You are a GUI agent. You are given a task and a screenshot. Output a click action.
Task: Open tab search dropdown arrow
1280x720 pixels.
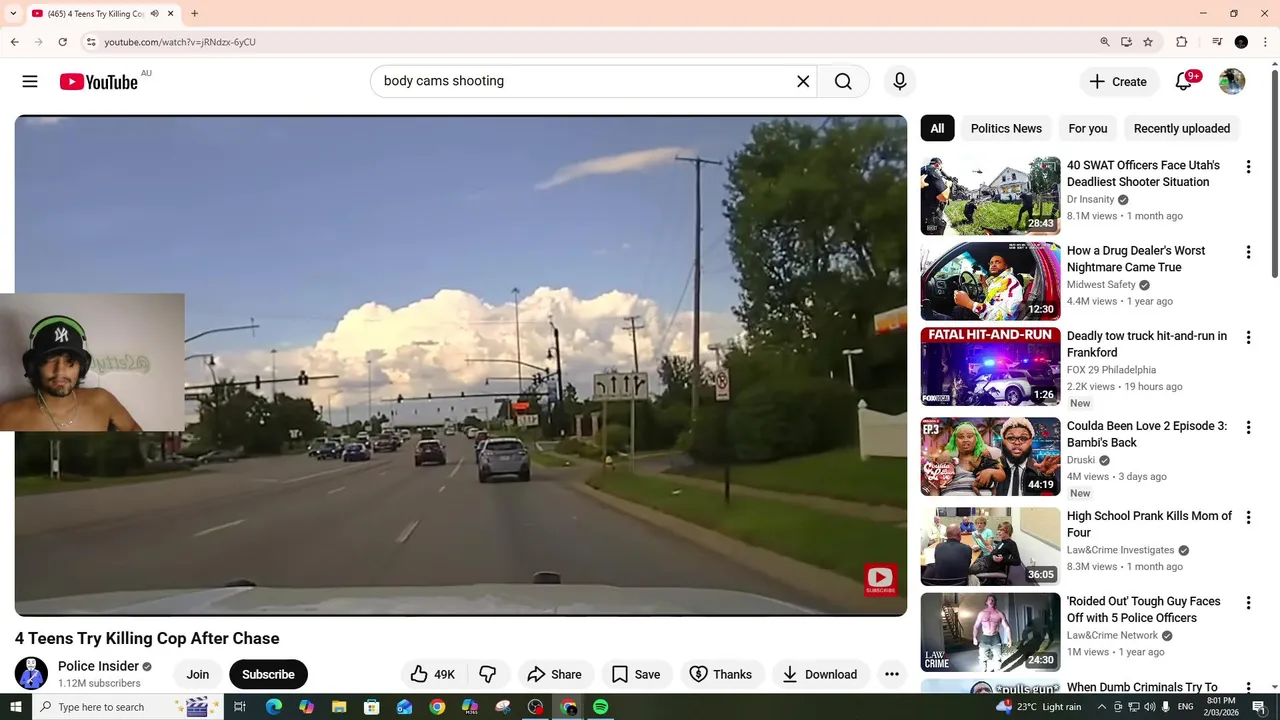coord(13,14)
